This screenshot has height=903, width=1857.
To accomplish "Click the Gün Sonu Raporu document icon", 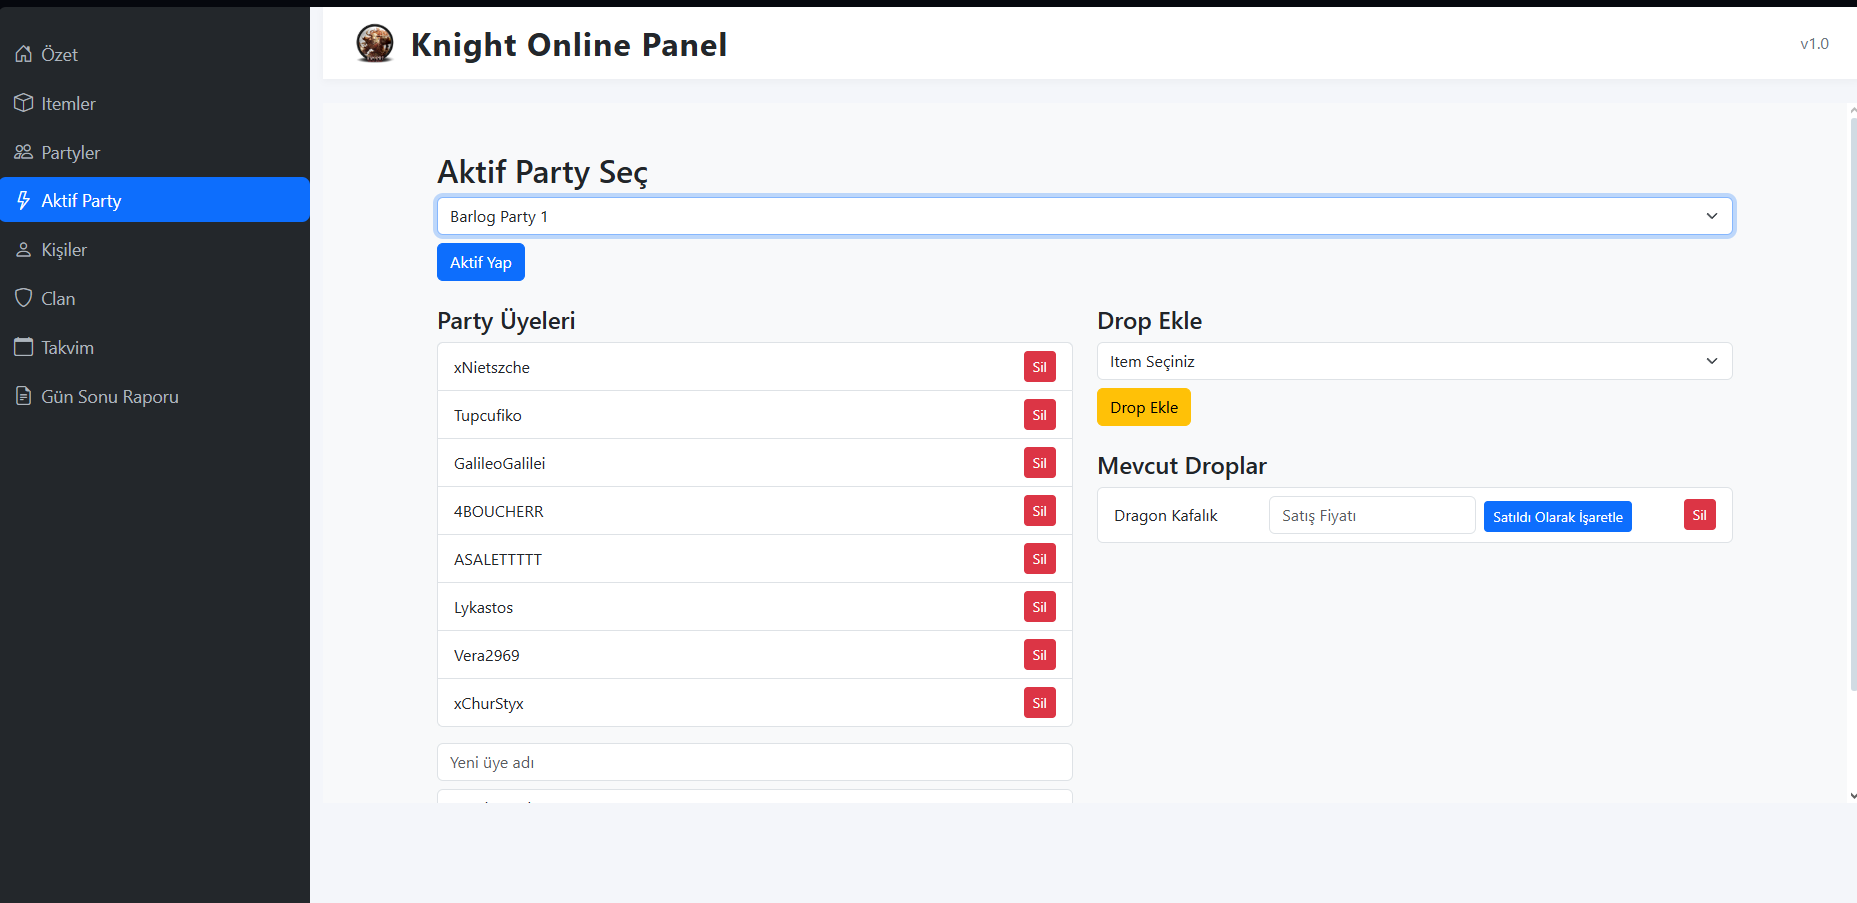I will pos(23,396).
